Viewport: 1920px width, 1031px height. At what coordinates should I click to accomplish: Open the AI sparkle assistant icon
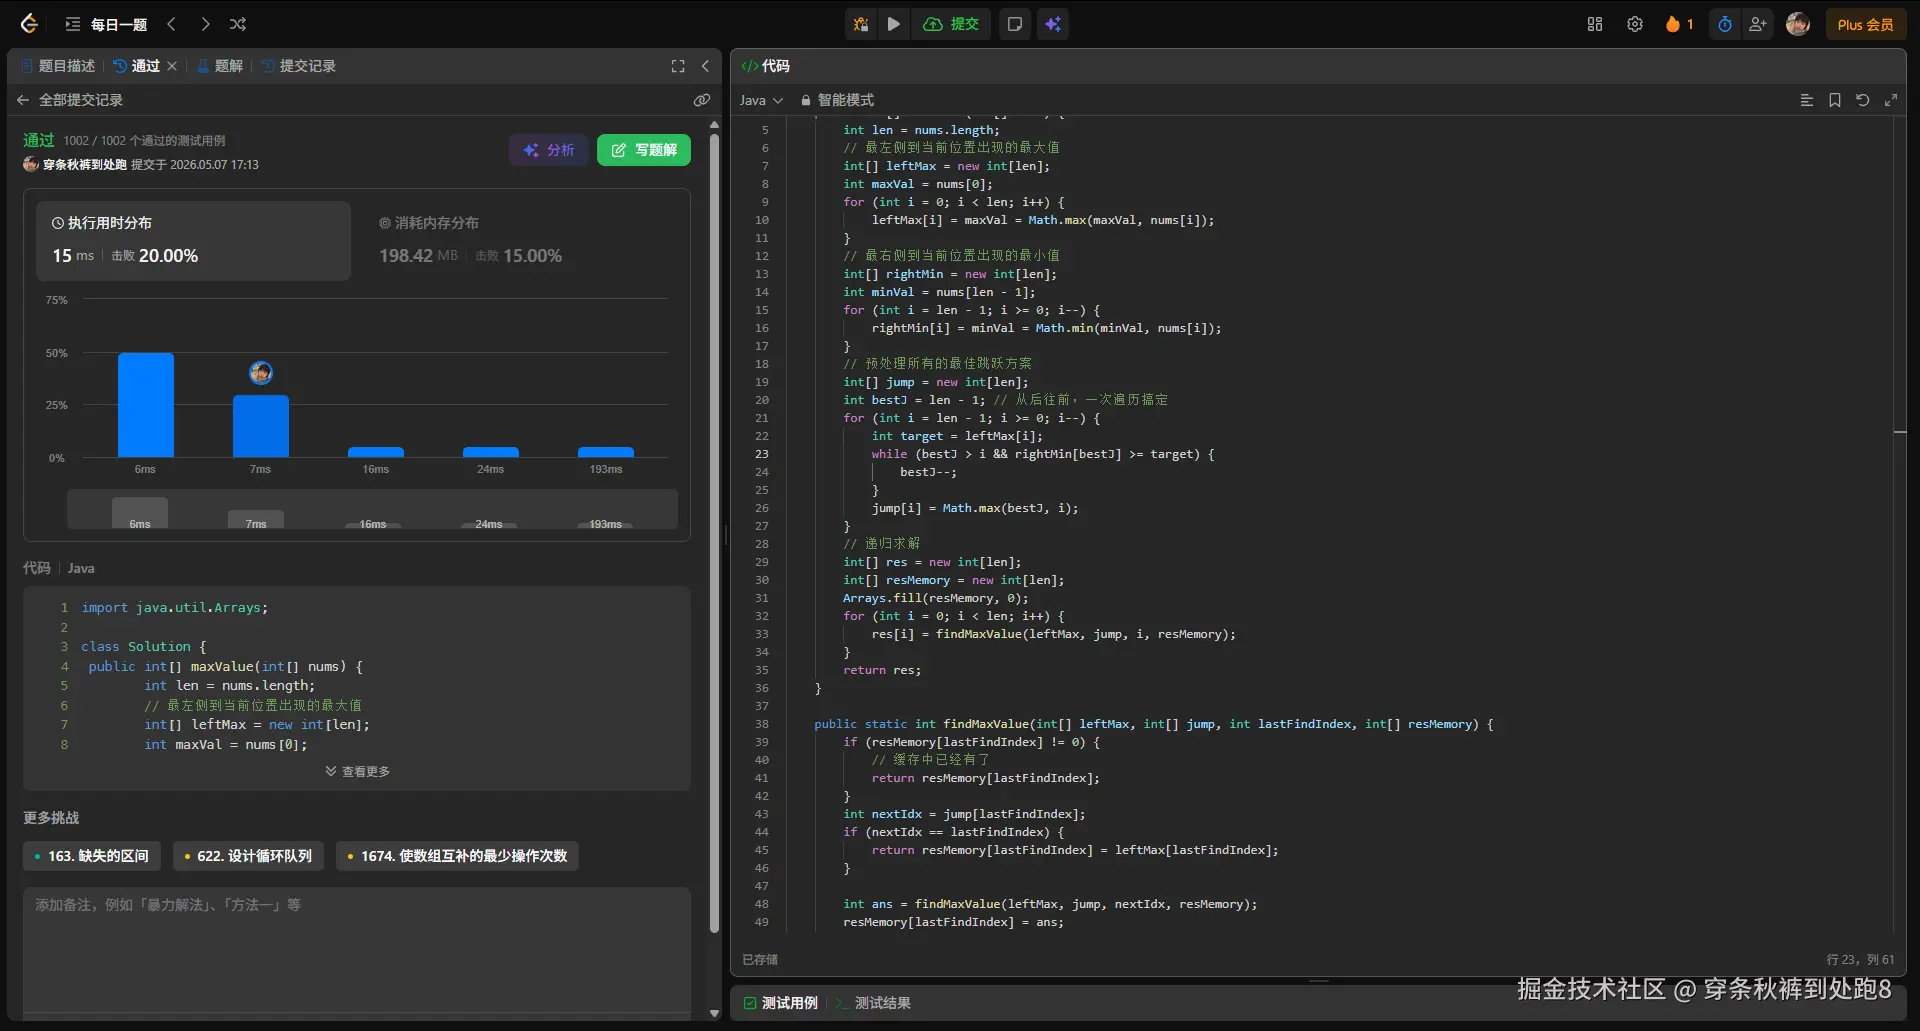[1053, 24]
